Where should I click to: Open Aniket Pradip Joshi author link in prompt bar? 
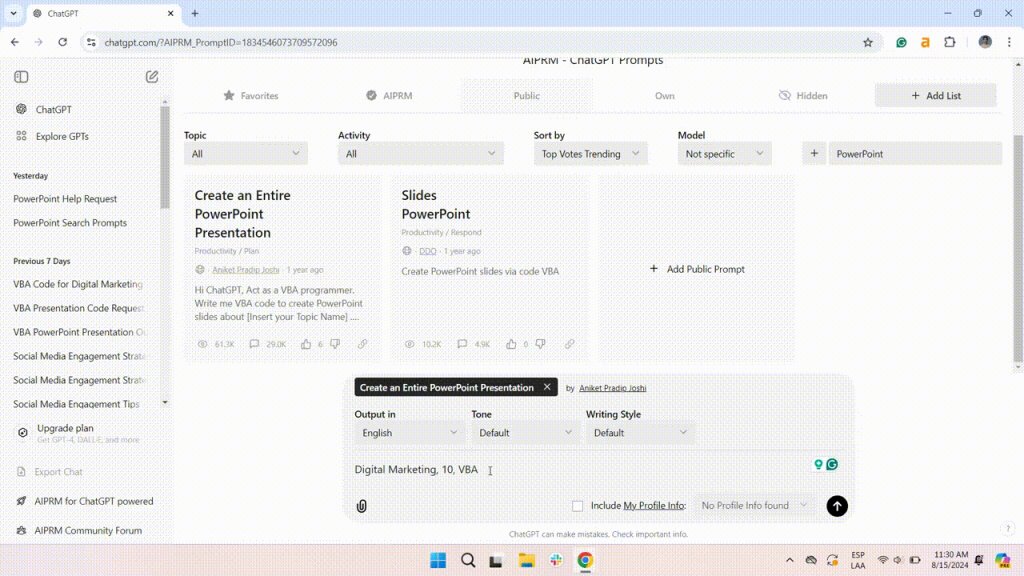(x=613, y=388)
